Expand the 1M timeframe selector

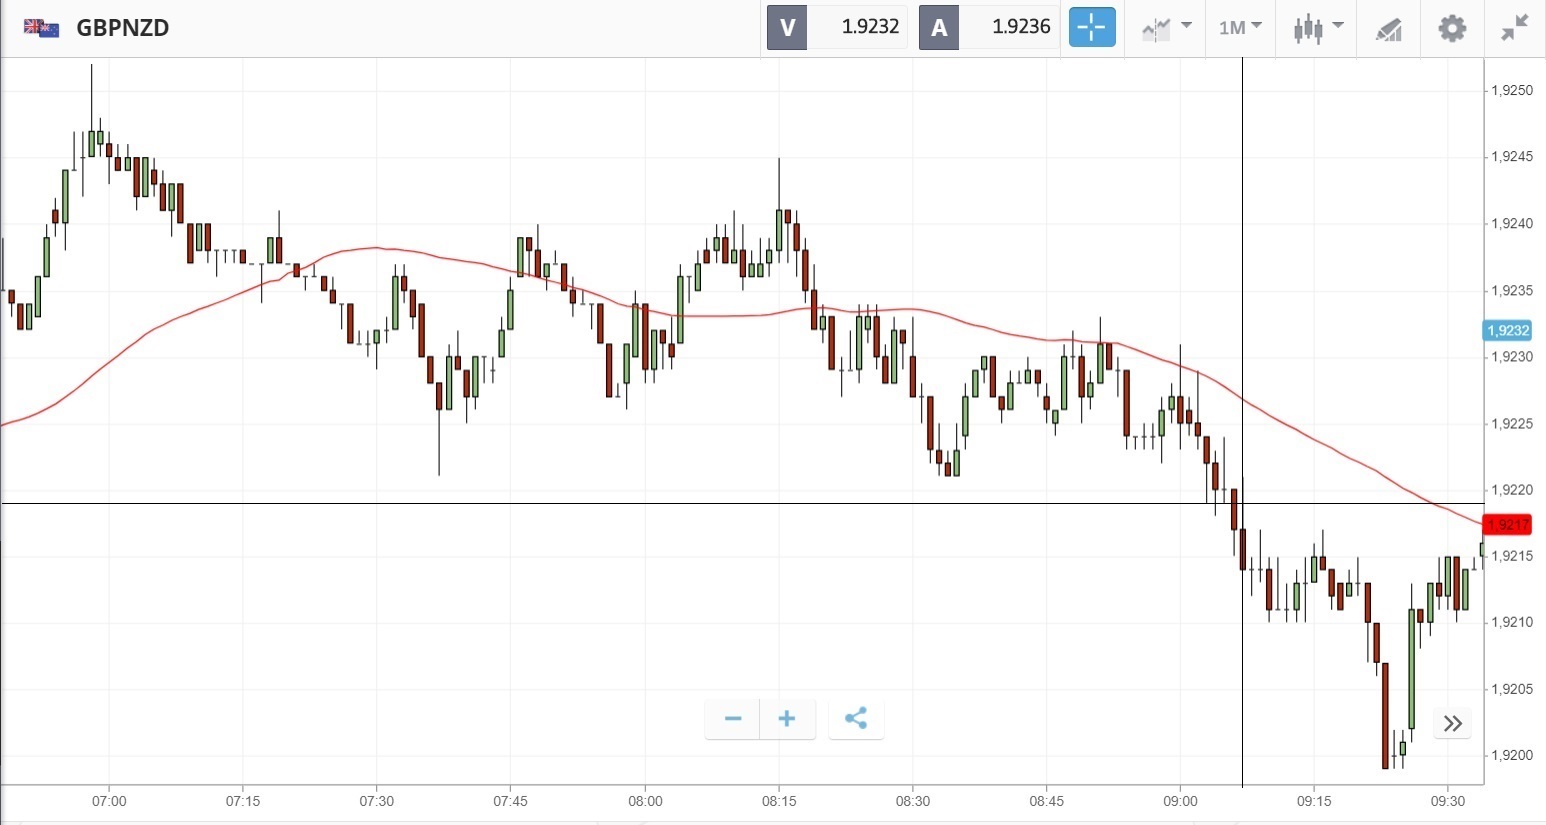[x=1240, y=28]
